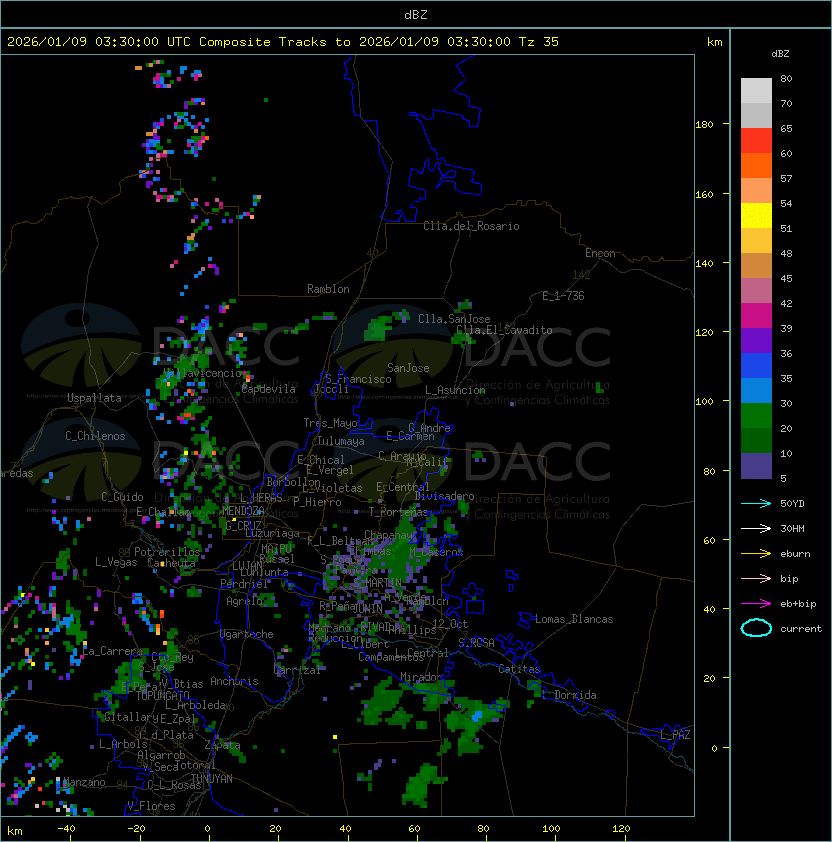Screen dimensions: 832x842
Task: Click the TUPUNGATO map label
Action: (x=162, y=696)
